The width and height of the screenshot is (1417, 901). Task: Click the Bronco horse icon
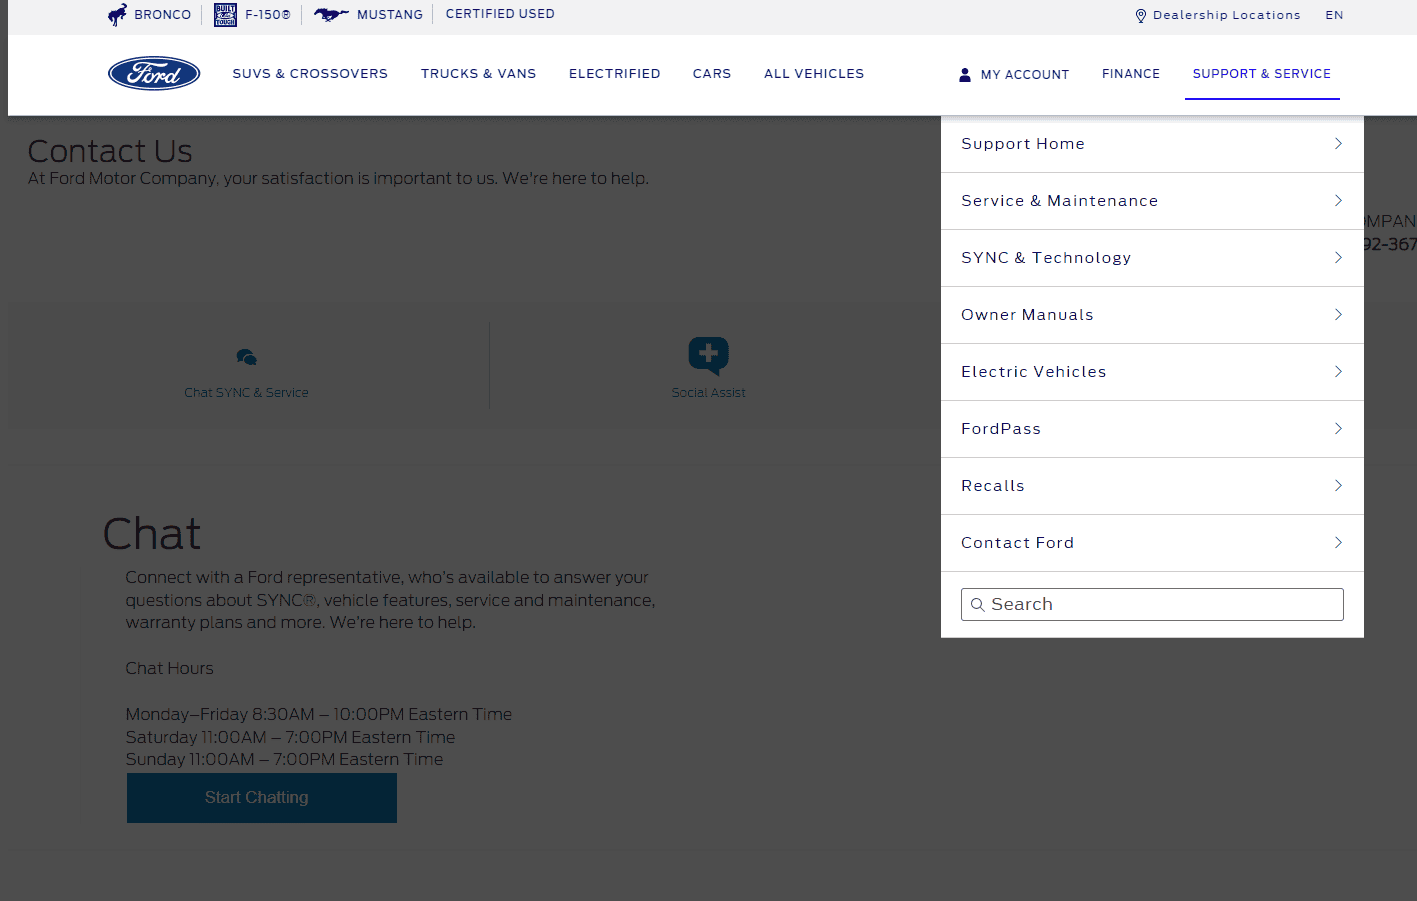pos(118,14)
